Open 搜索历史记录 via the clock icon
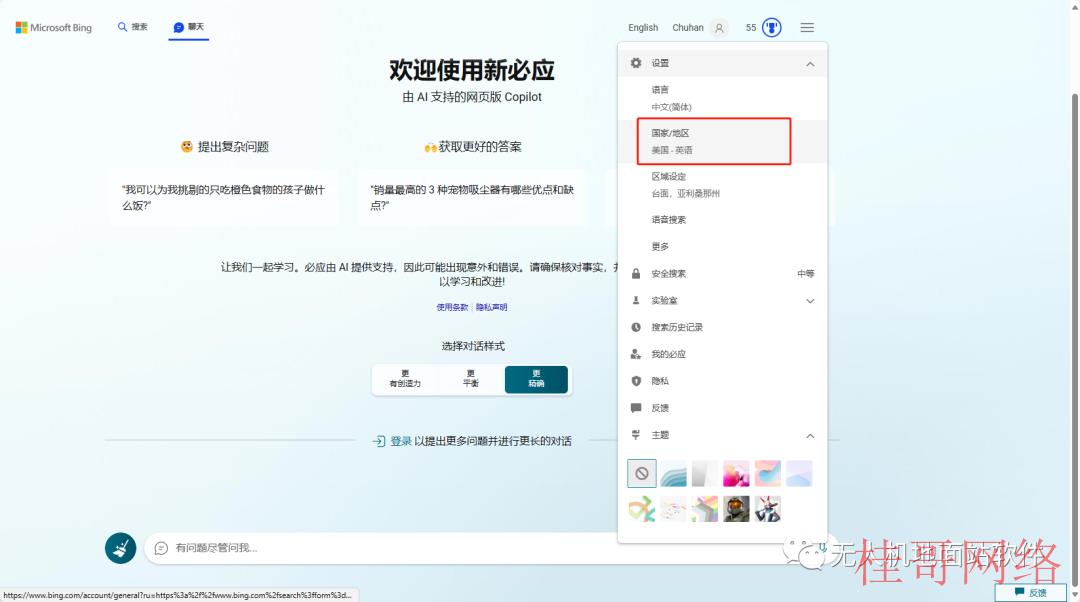Screen dimensions: 1080x602 pos(636,327)
